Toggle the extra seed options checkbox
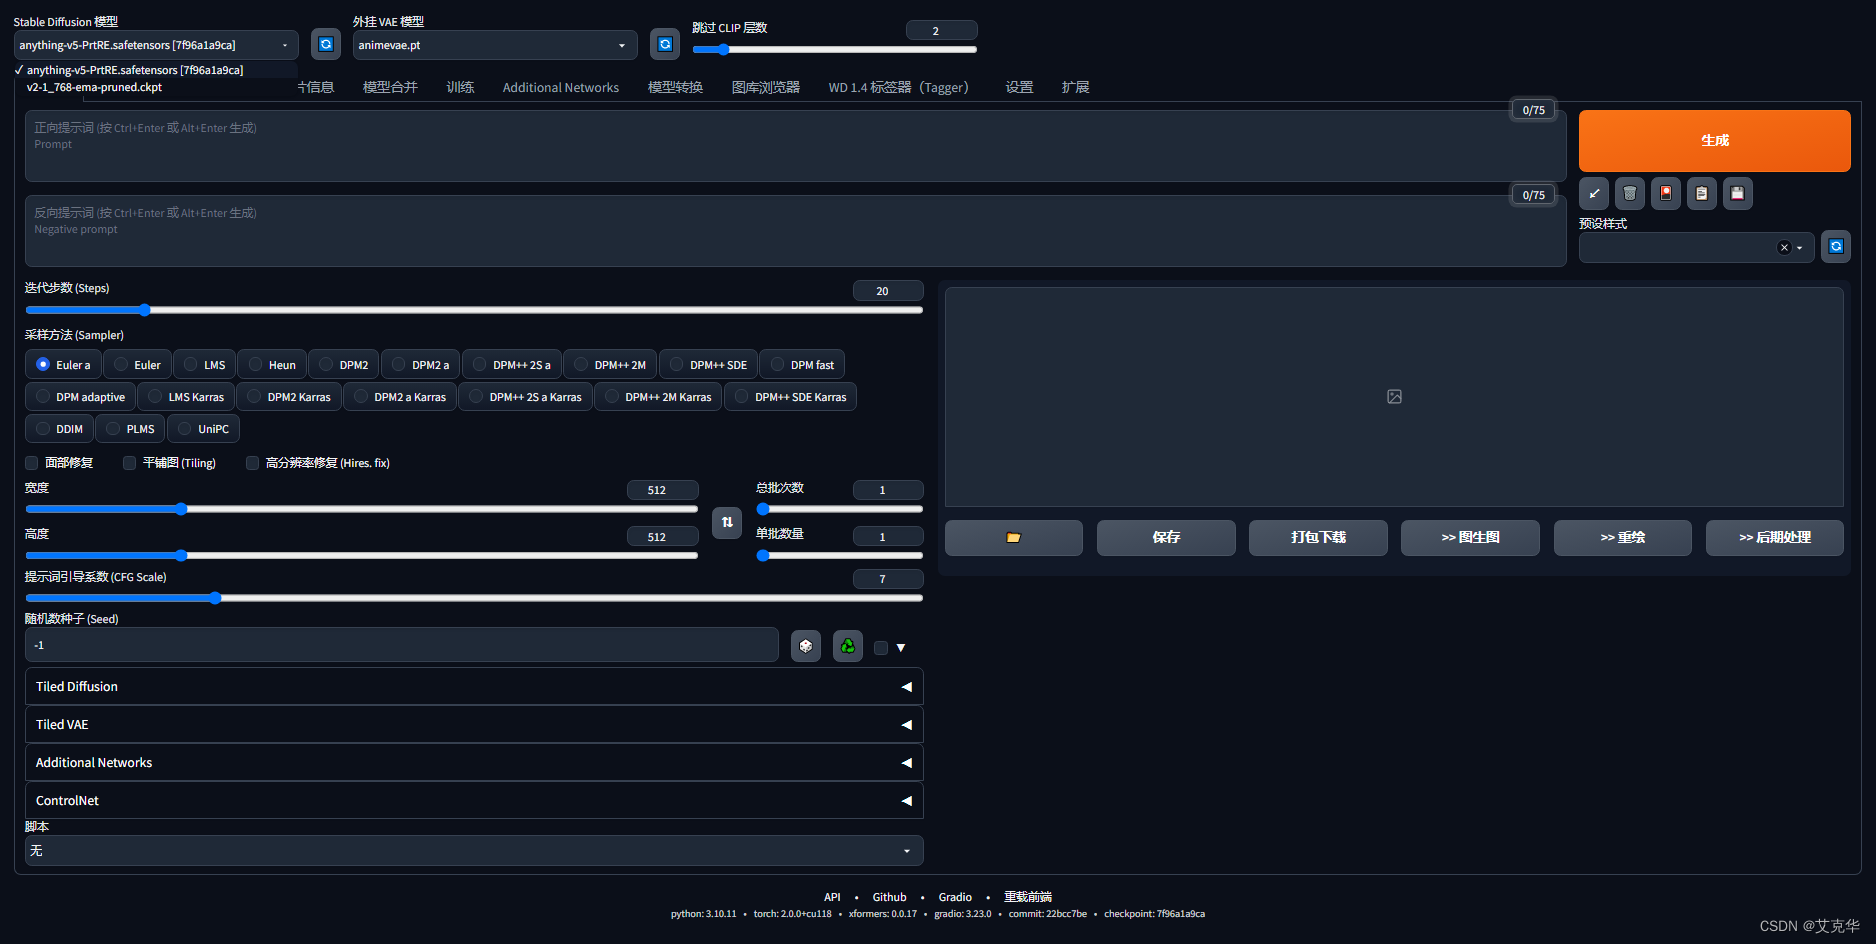1876x944 pixels. tap(881, 648)
